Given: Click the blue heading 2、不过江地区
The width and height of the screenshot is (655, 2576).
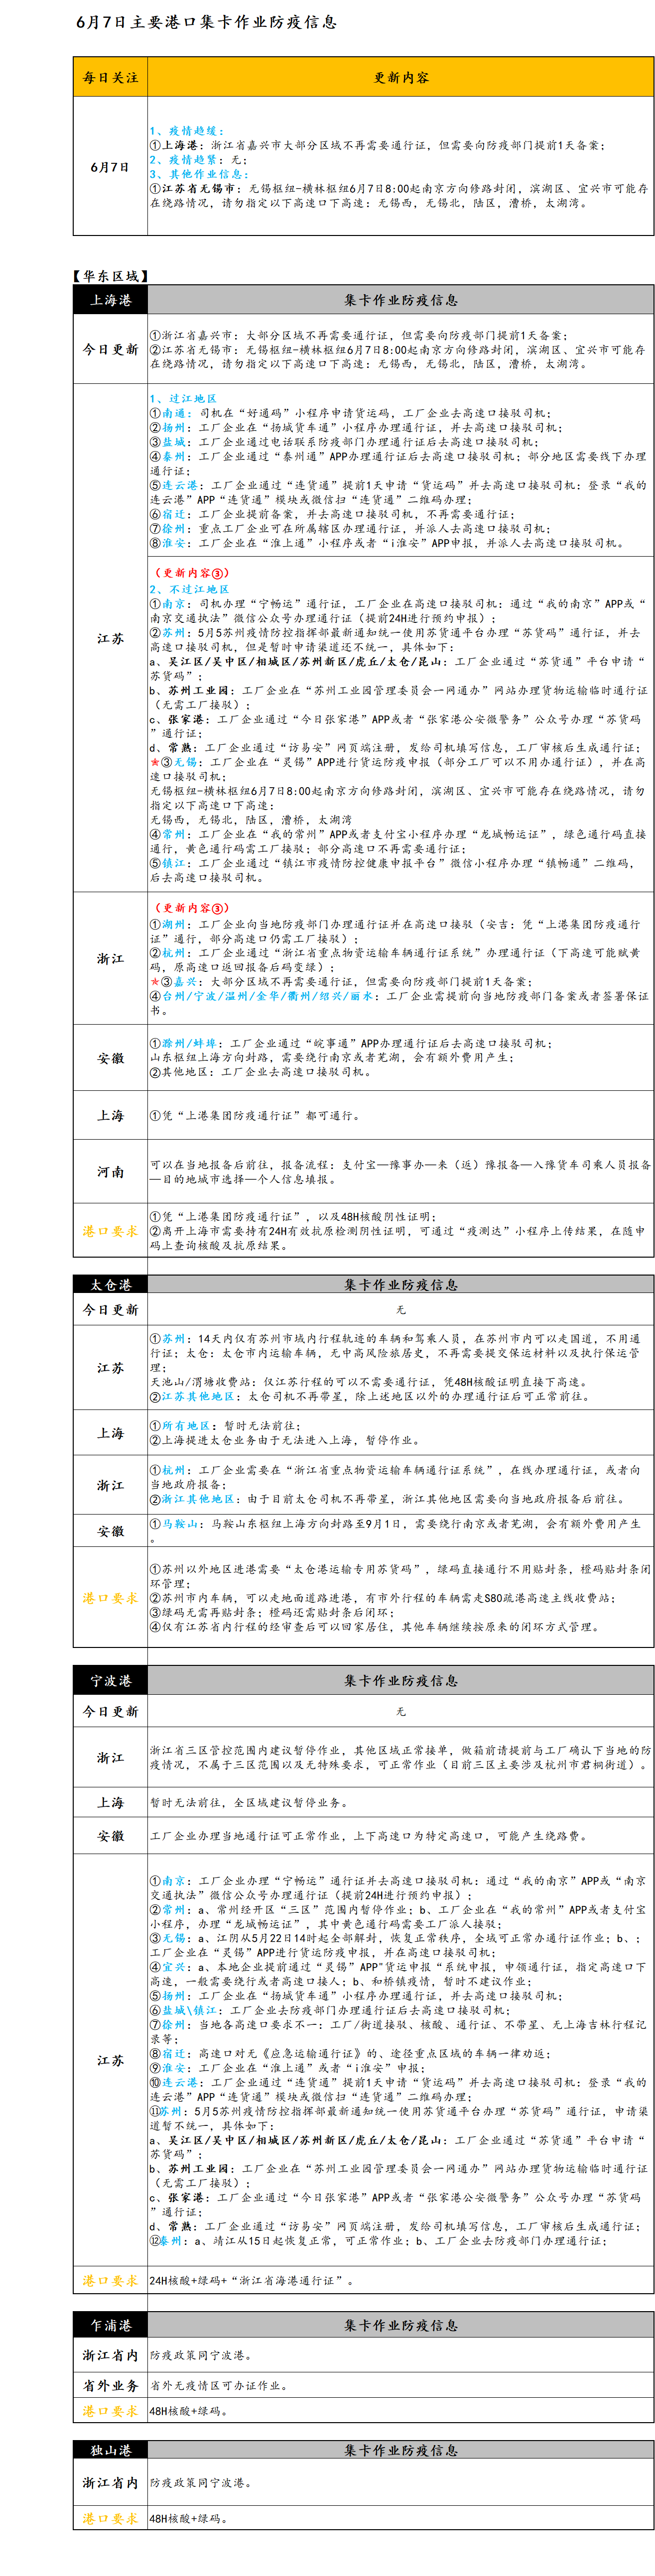Looking at the screenshot, I should point(189,589).
